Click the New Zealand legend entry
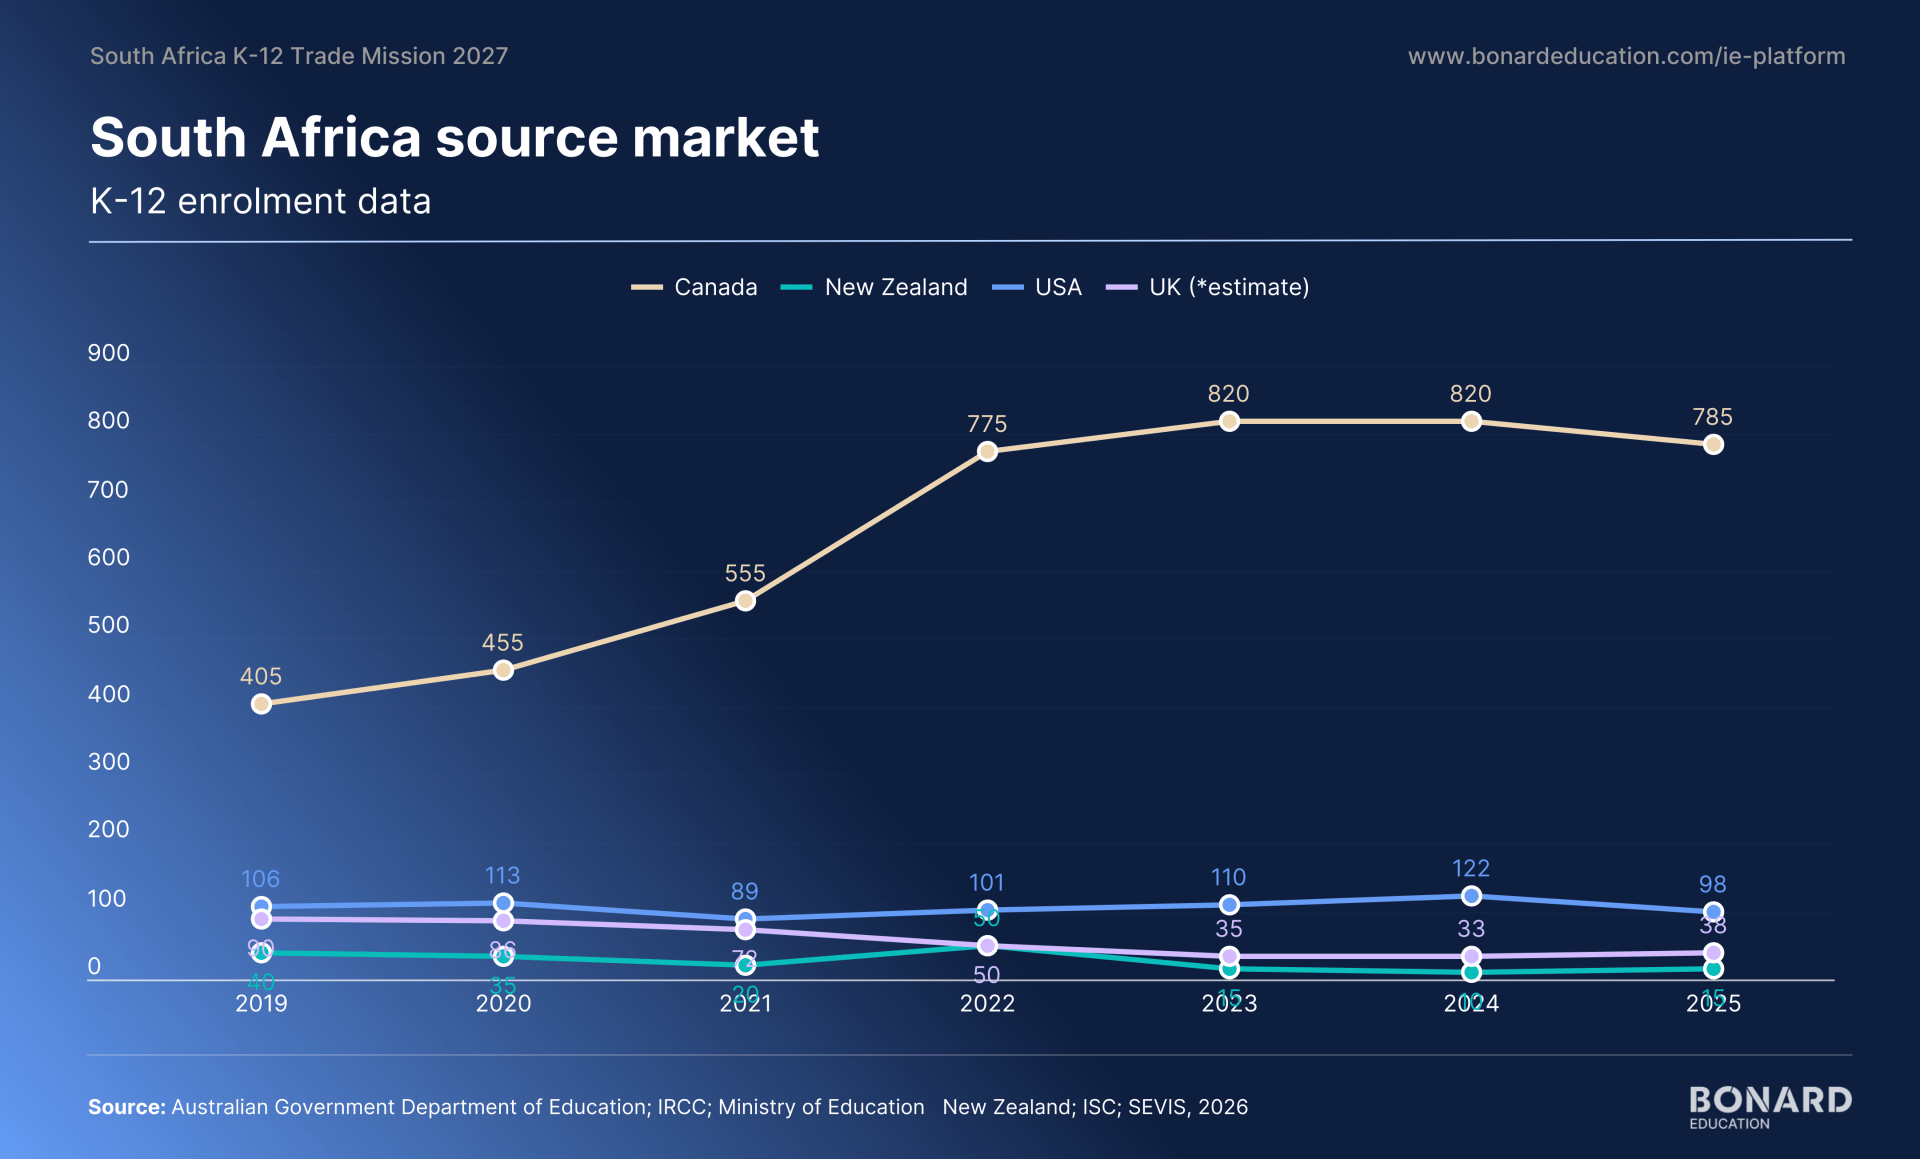1920x1159 pixels. [874, 287]
